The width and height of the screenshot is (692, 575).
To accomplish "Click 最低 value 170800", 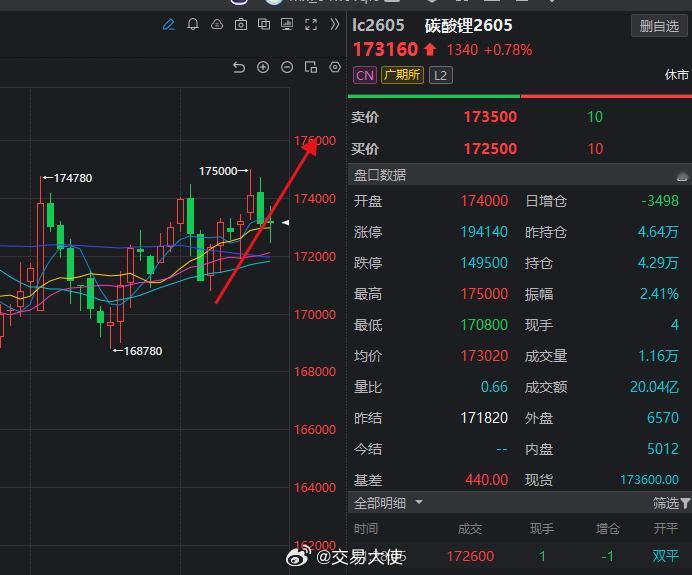I will (484, 325).
